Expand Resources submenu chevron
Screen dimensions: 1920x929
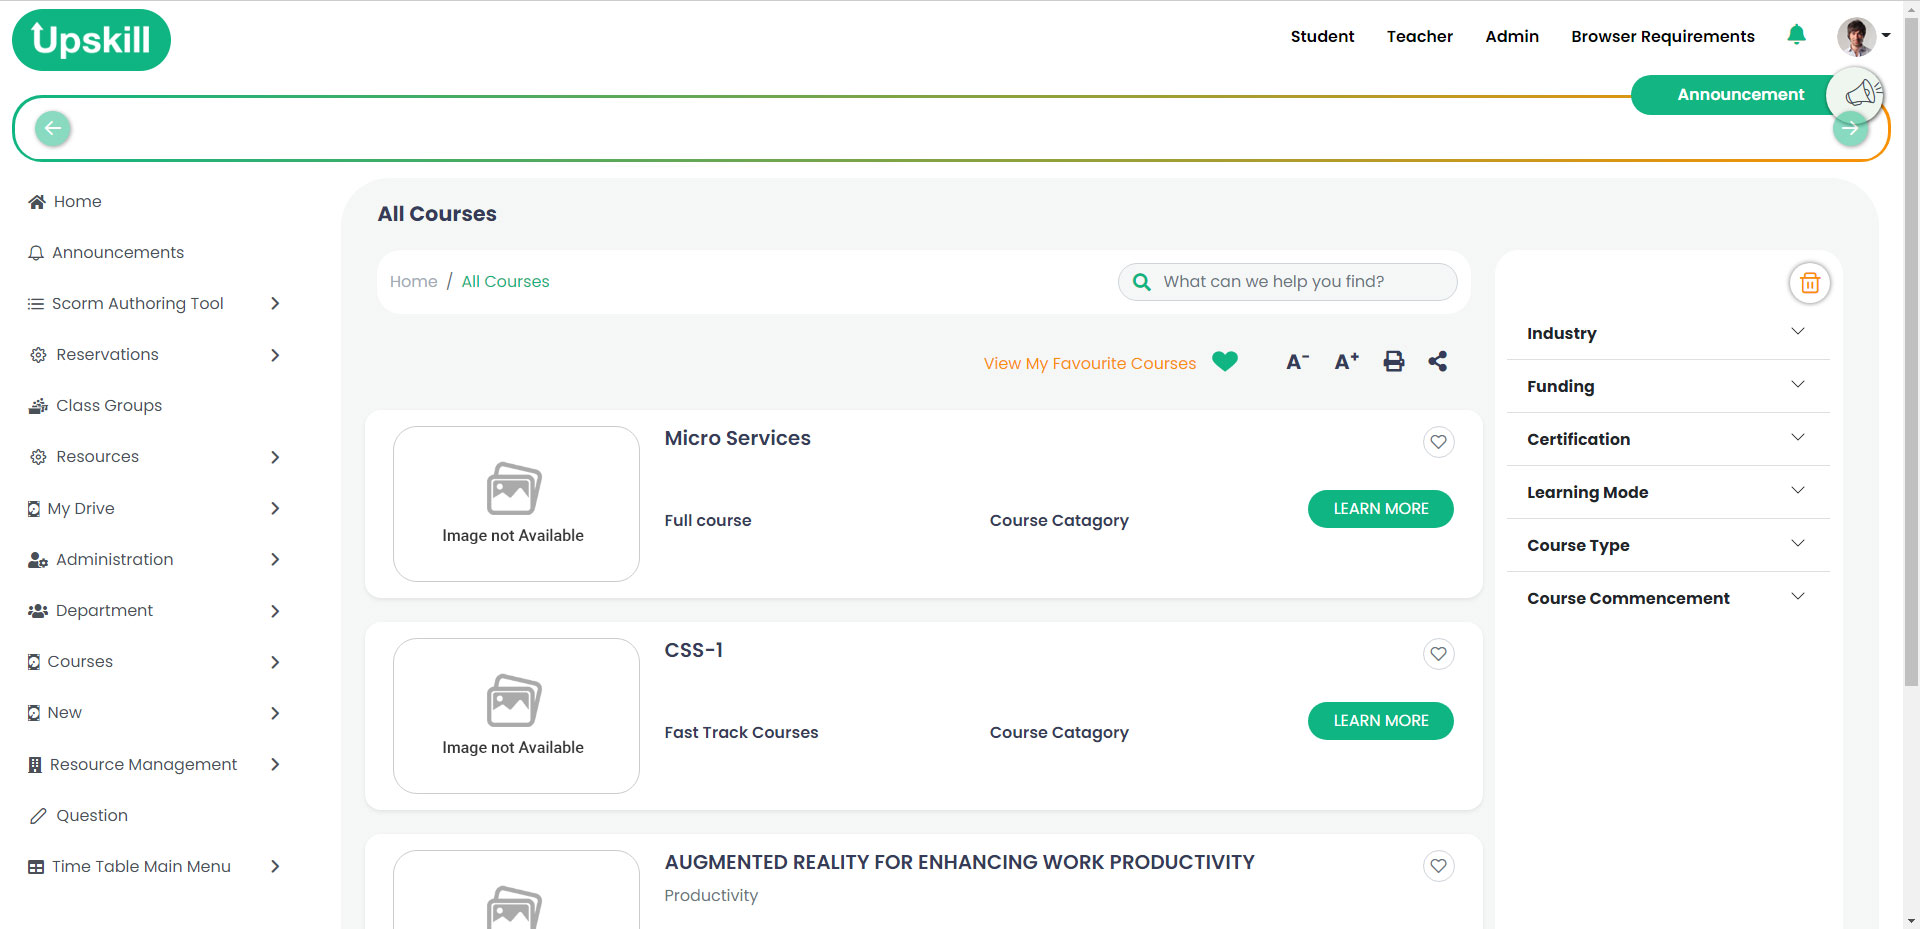(275, 457)
